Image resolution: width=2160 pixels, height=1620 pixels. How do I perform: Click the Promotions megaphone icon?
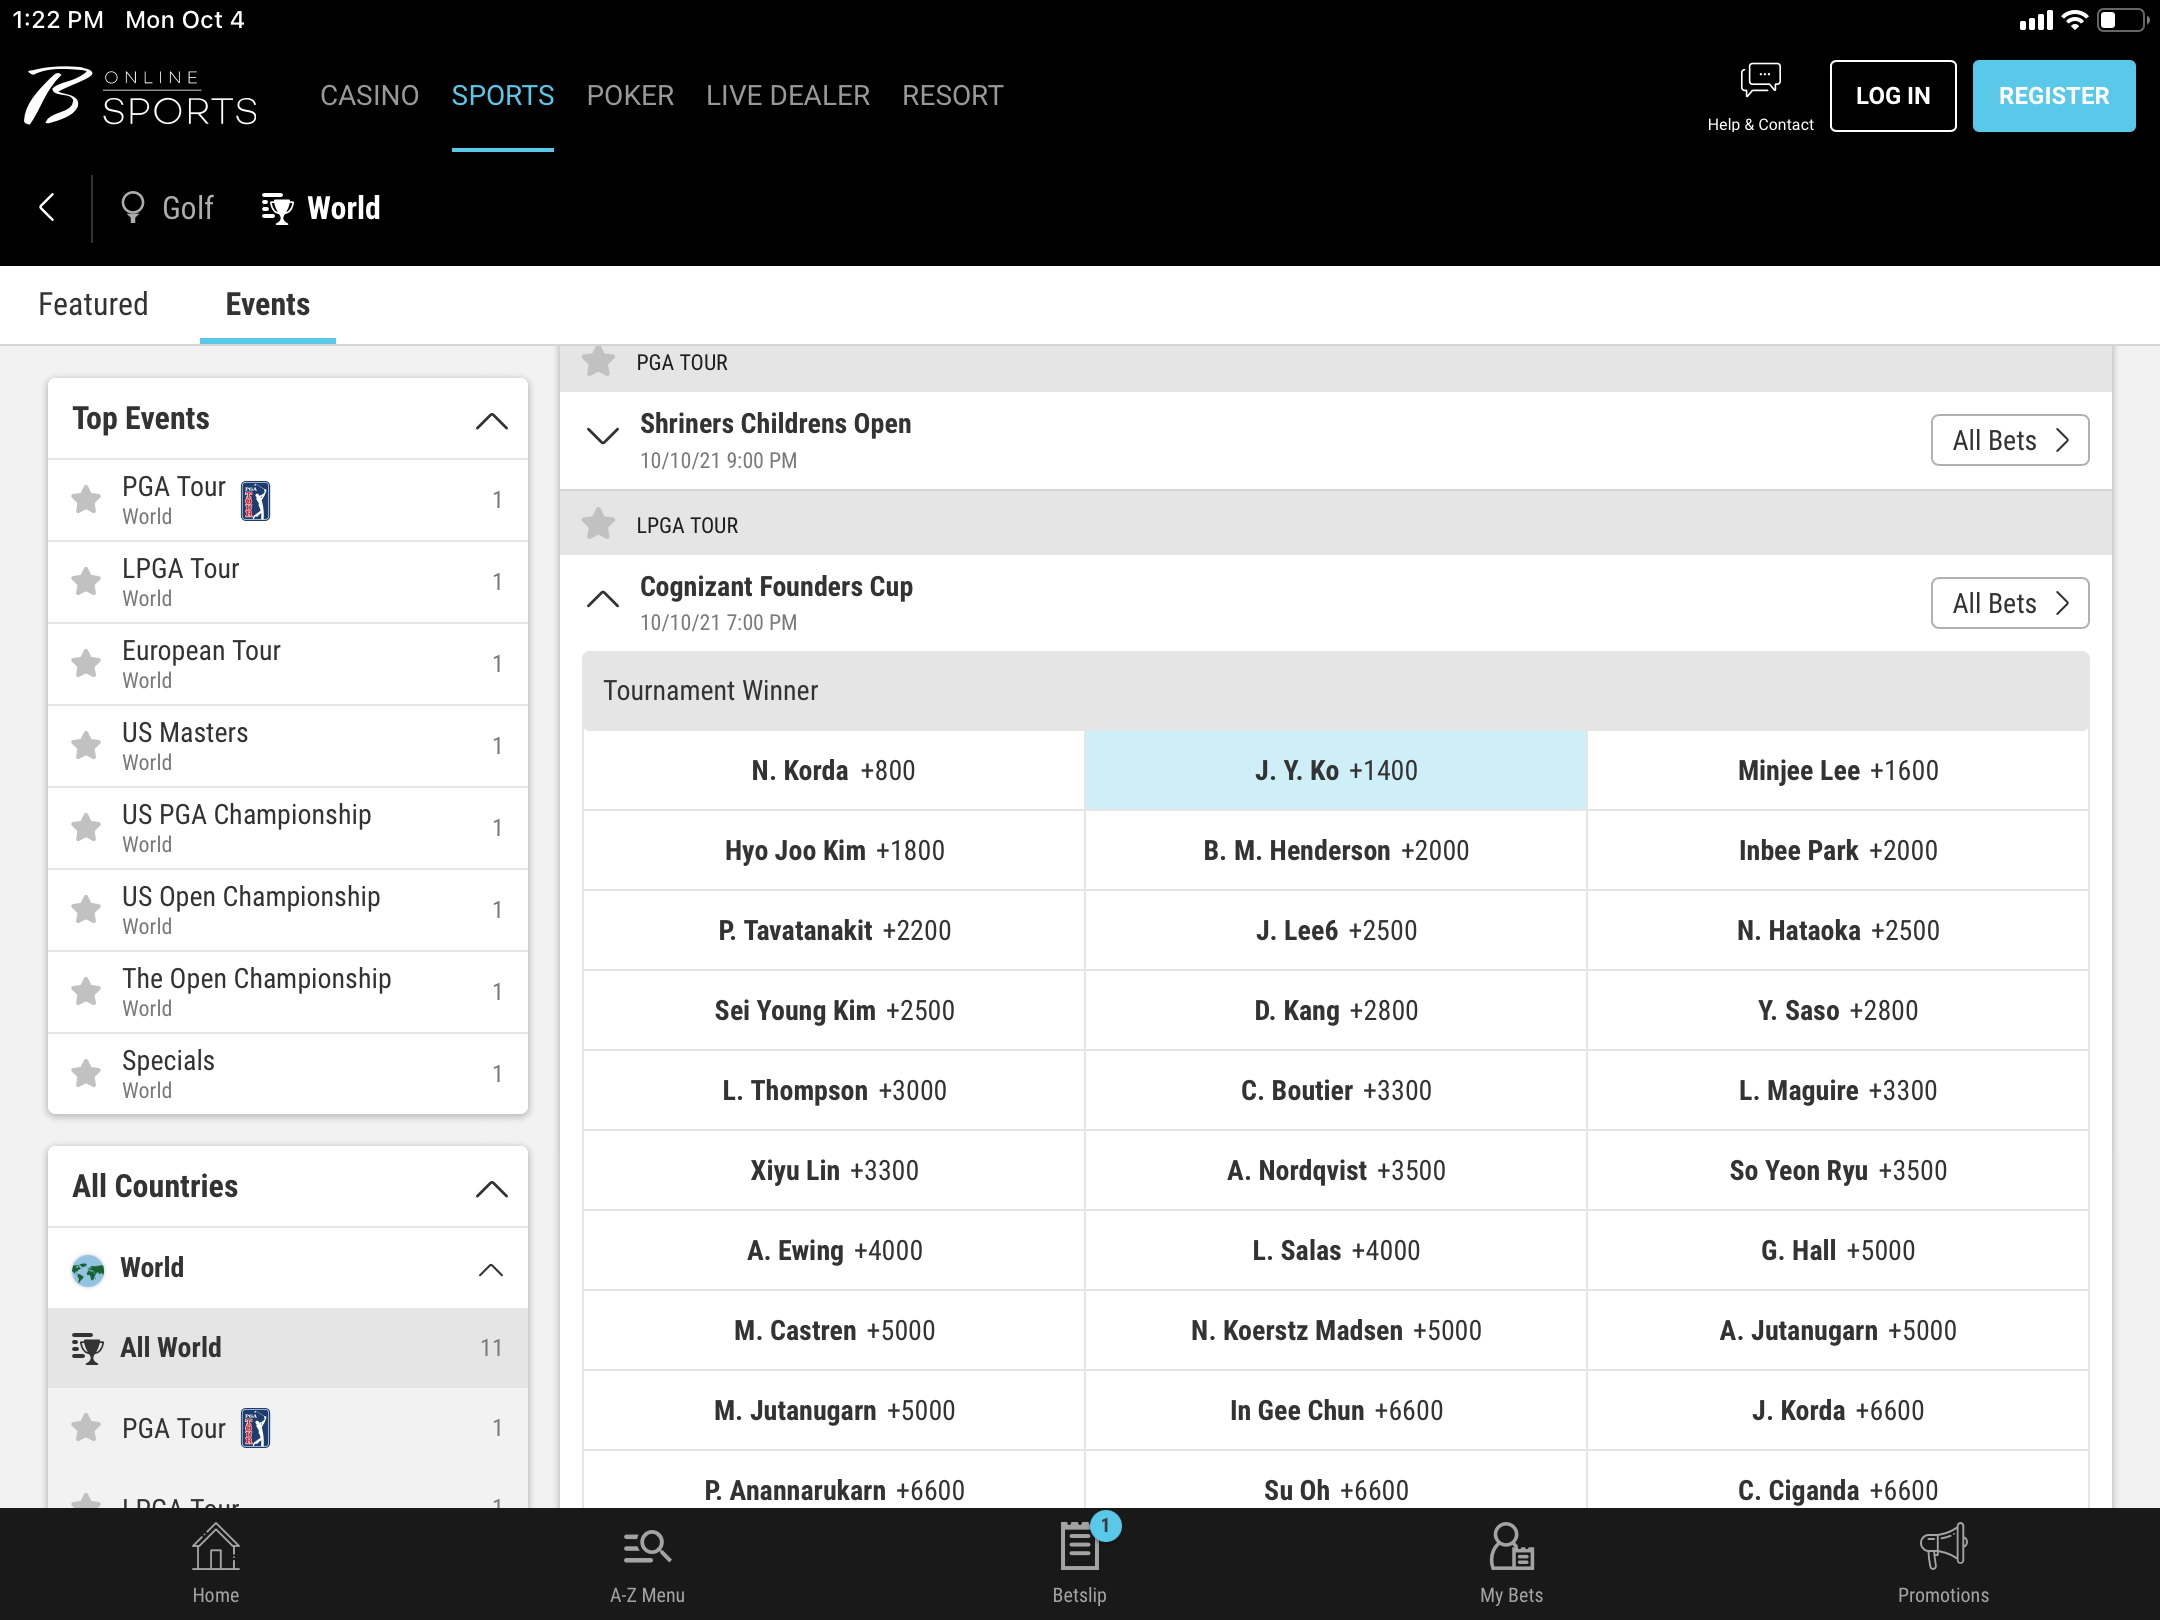[1942, 1550]
